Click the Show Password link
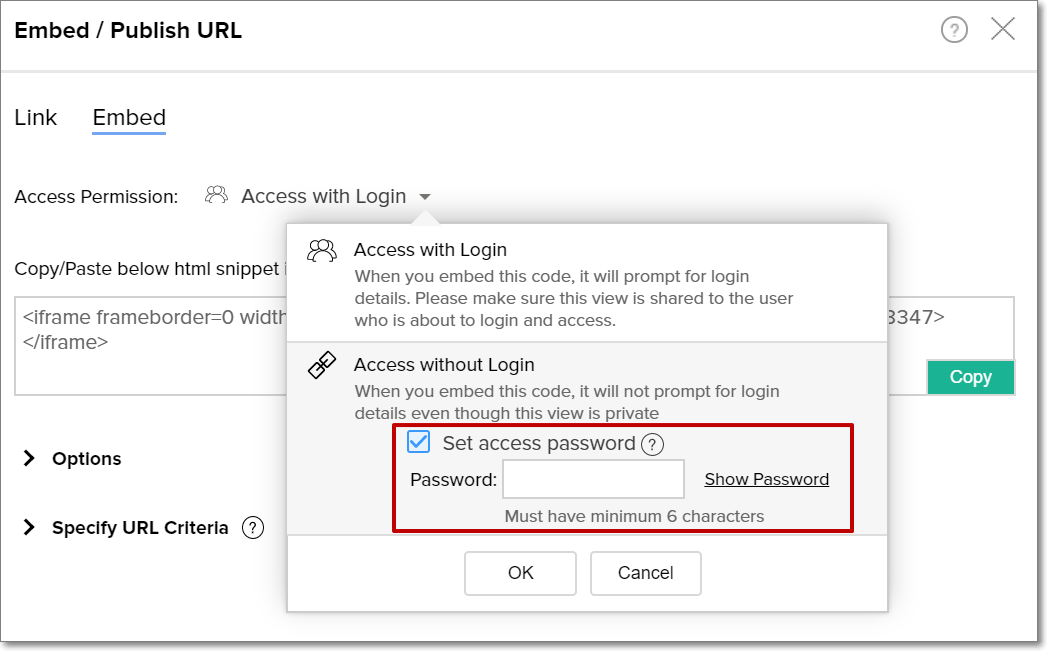1047x651 pixels. (x=766, y=479)
